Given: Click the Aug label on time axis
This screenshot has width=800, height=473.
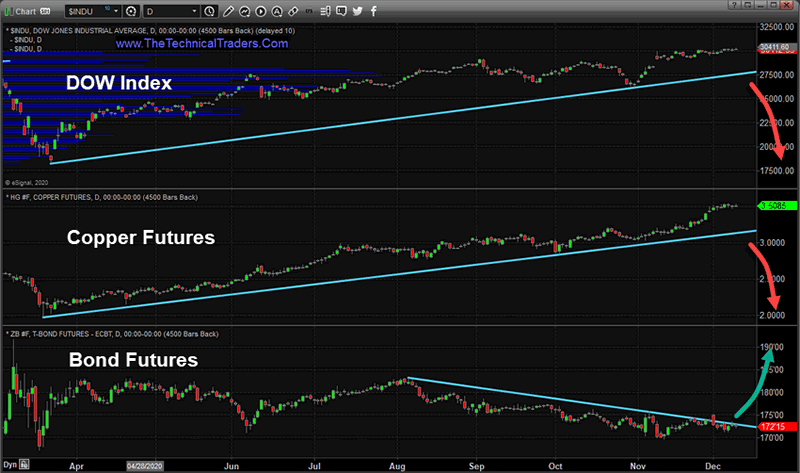Looking at the screenshot, I should coord(397,466).
